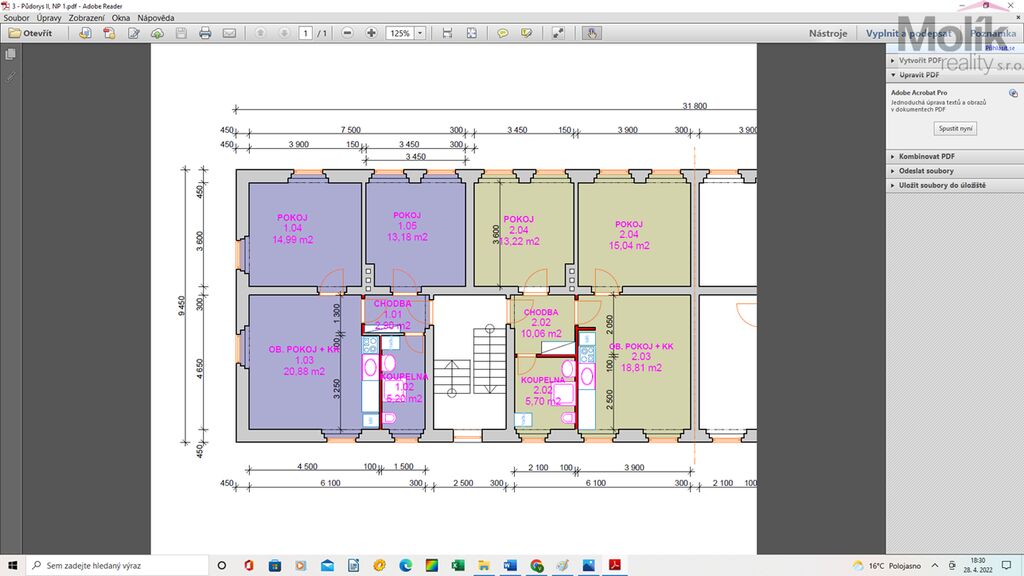Click the print icon in toolbar
The height and width of the screenshot is (576, 1024).
205,33
